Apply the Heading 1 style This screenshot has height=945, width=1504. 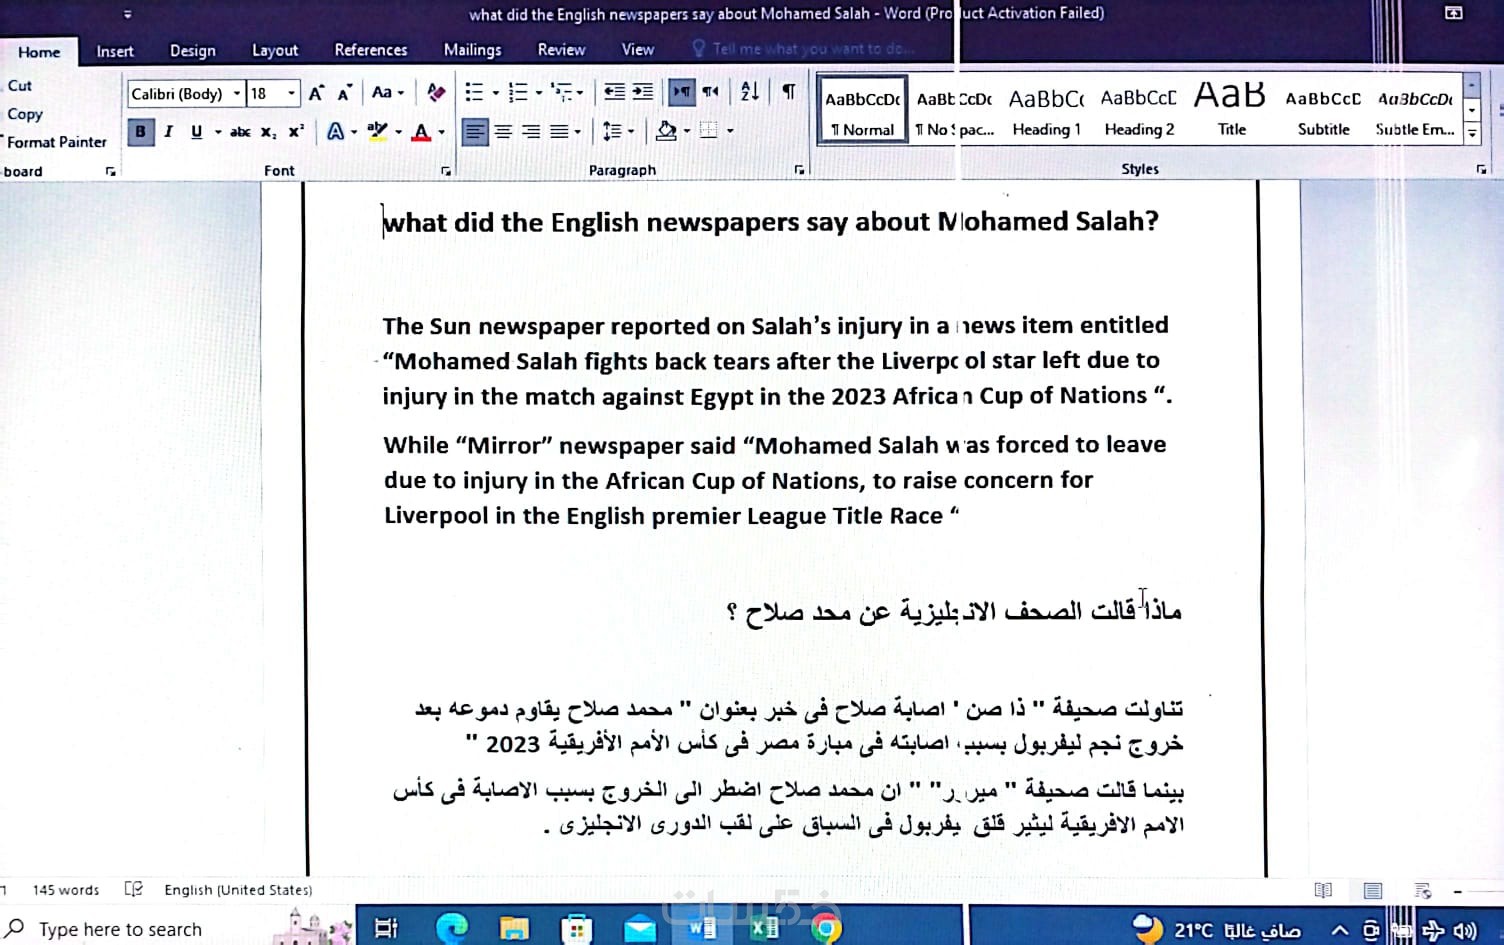[1047, 112]
